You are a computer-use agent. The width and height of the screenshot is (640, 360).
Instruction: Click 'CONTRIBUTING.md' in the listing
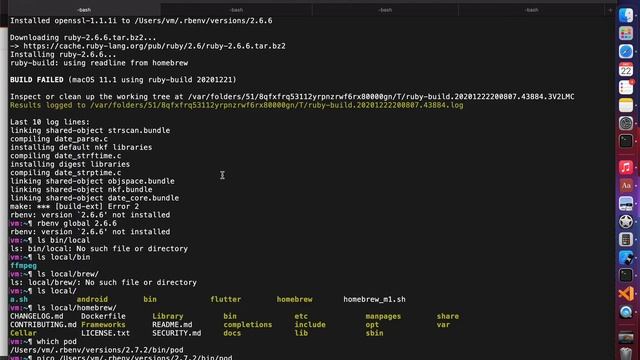click(x=43, y=324)
